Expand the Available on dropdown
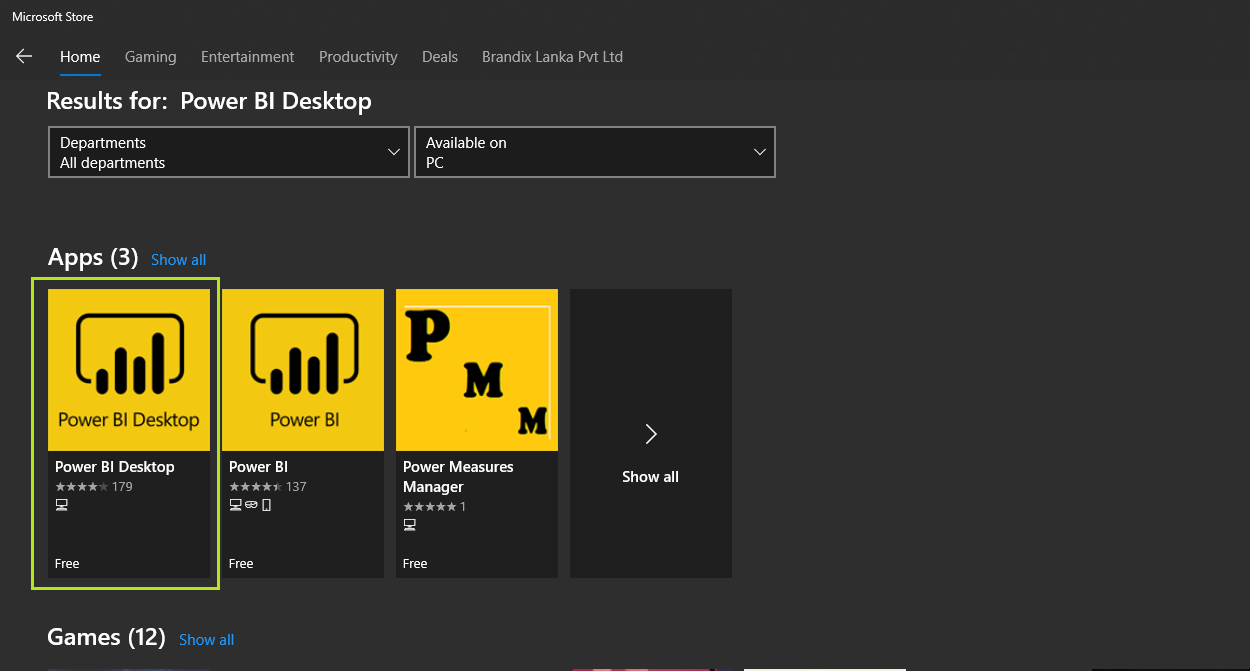Image resolution: width=1250 pixels, height=671 pixels. point(595,152)
